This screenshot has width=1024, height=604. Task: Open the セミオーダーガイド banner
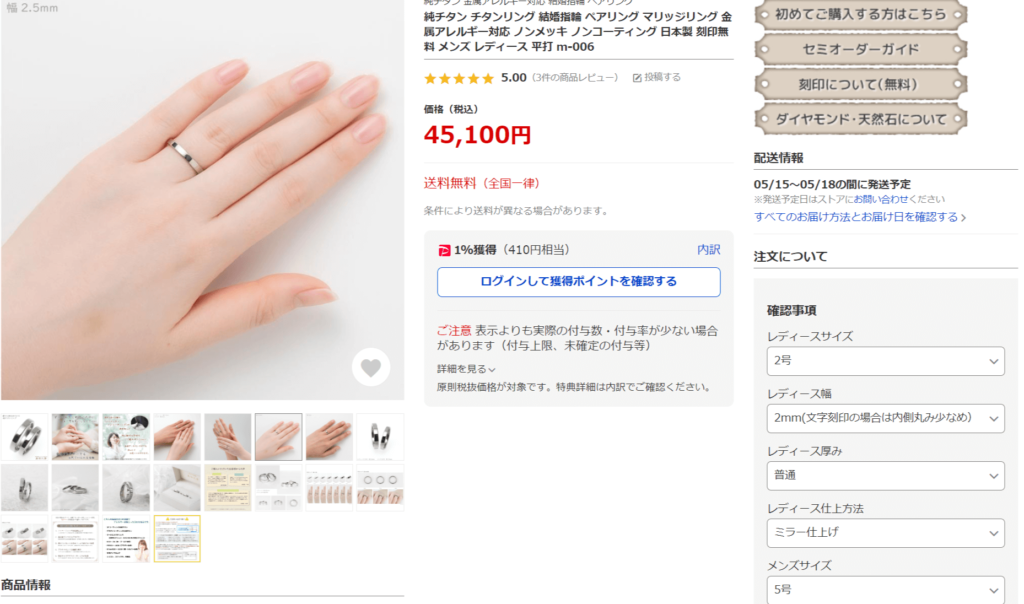[861, 50]
